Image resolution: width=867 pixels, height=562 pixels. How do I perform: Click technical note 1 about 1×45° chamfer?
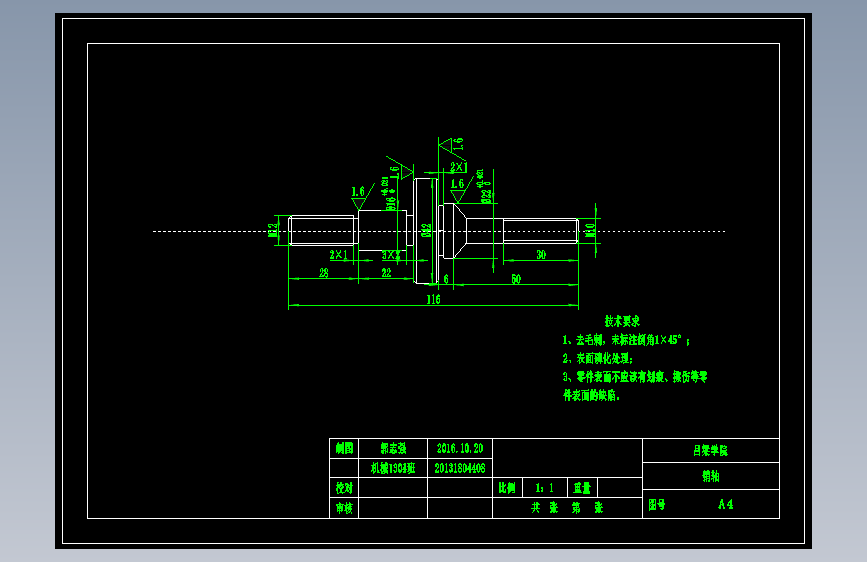pos(626,340)
